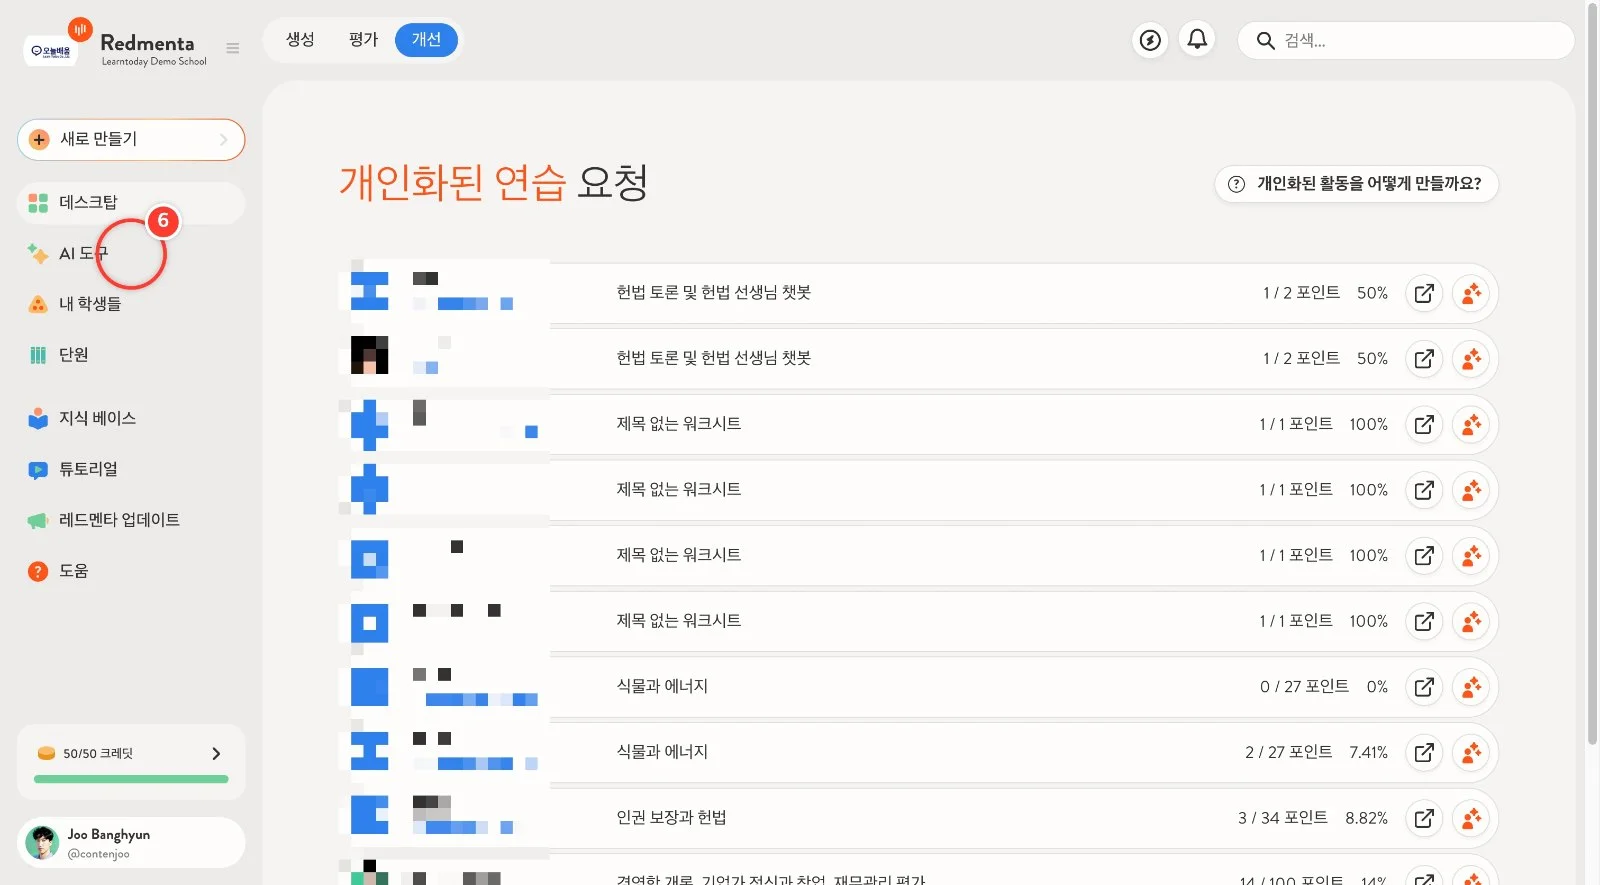1600x885 pixels.
Task: Click personalized practice icon for 인권 보장과 헌법
Action: [x=1471, y=818]
